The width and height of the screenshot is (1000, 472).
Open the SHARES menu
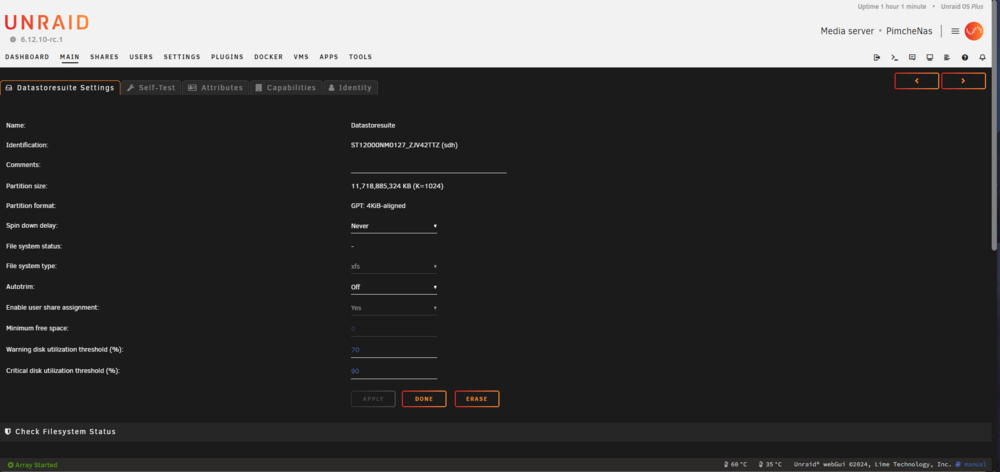pyautogui.click(x=104, y=57)
